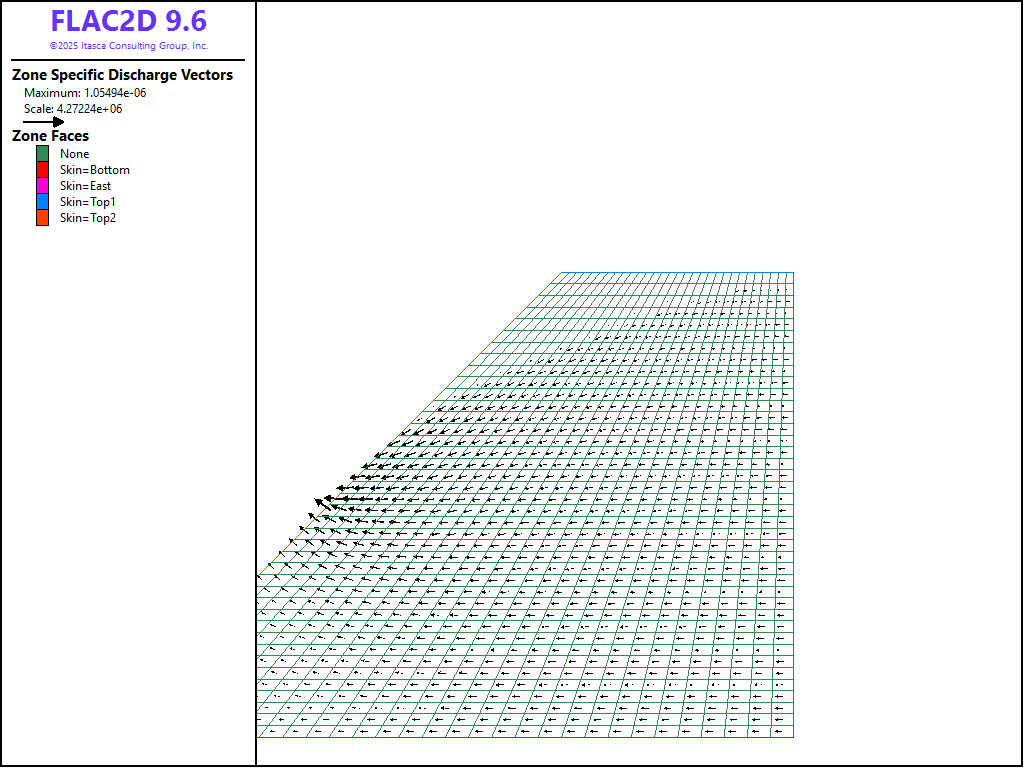1024x768 pixels.
Task: Open the Itasca Consulting Group copyright line
Action: pyautogui.click(x=128, y=46)
